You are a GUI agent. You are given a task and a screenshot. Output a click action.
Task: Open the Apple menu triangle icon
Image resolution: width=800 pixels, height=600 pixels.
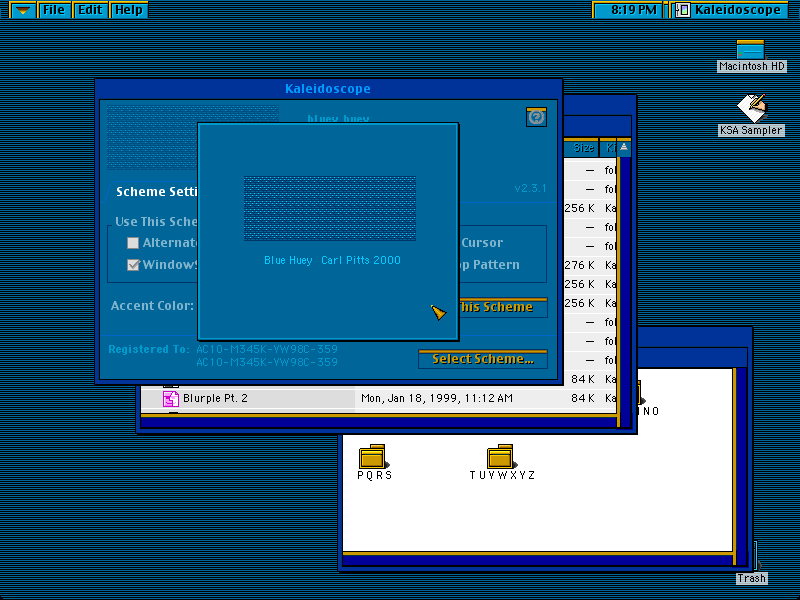point(22,10)
